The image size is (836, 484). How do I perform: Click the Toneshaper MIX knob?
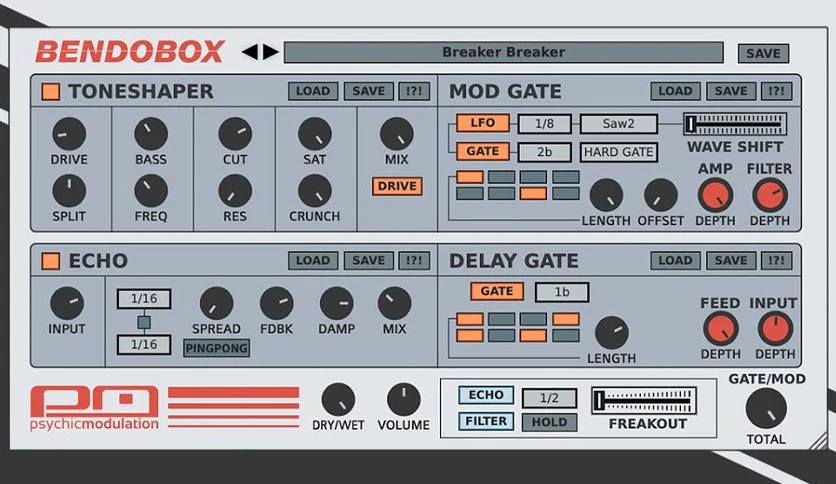tap(397, 134)
